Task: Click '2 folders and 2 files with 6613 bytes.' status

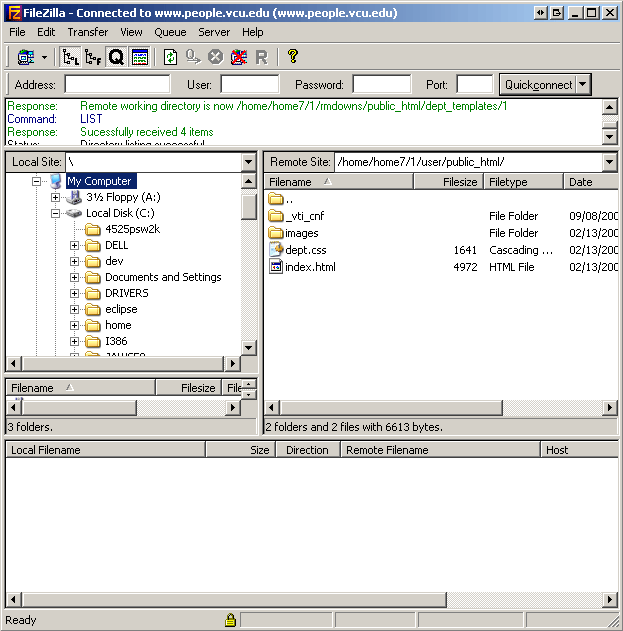Action: click(354, 427)
